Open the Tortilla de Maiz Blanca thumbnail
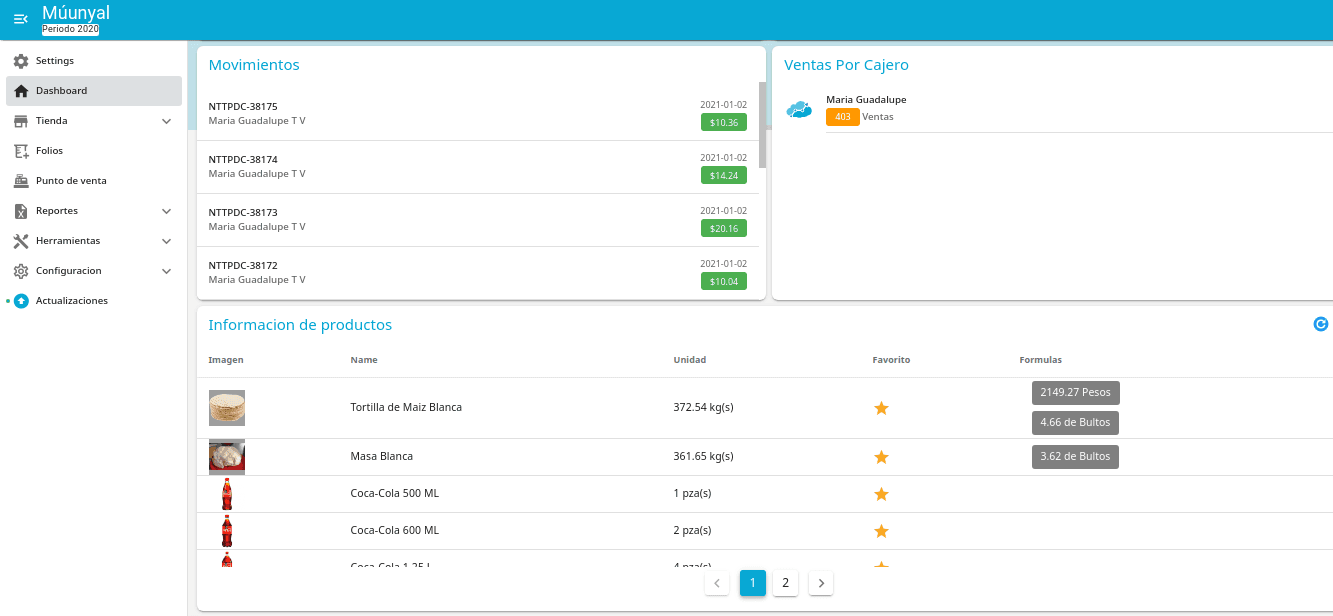The height and width of the screenshot is (616, 1333). tap(227, 408)
